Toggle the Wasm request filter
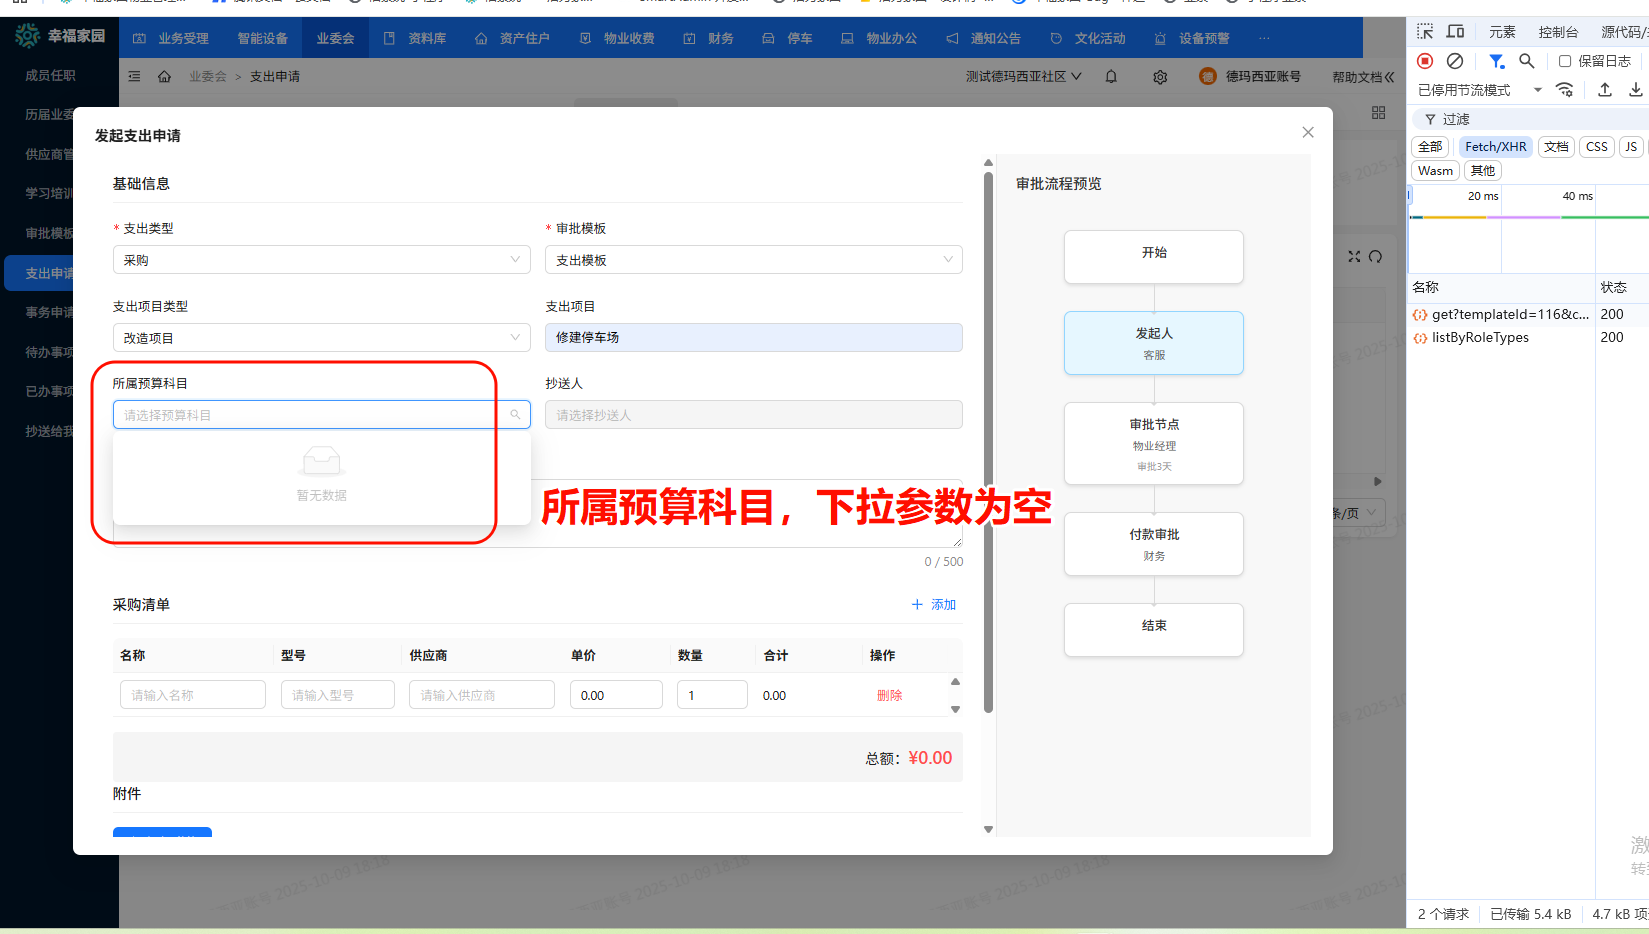1649x934 pixels. click(1434, 170)
